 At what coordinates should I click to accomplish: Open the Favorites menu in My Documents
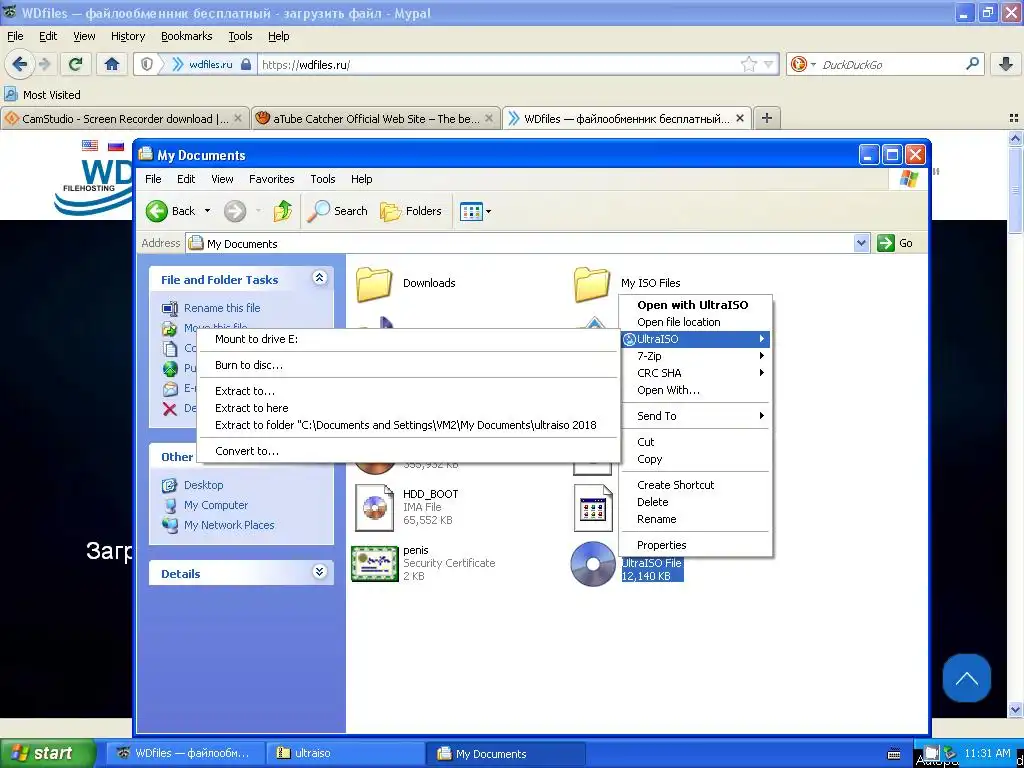271,179
